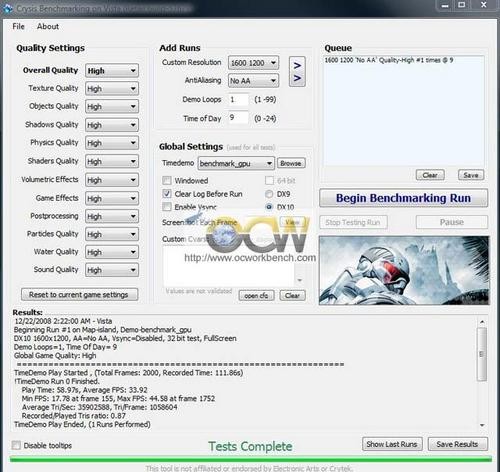
Task: Click the Crysis app icon in title bar
Action: (7, 9)
